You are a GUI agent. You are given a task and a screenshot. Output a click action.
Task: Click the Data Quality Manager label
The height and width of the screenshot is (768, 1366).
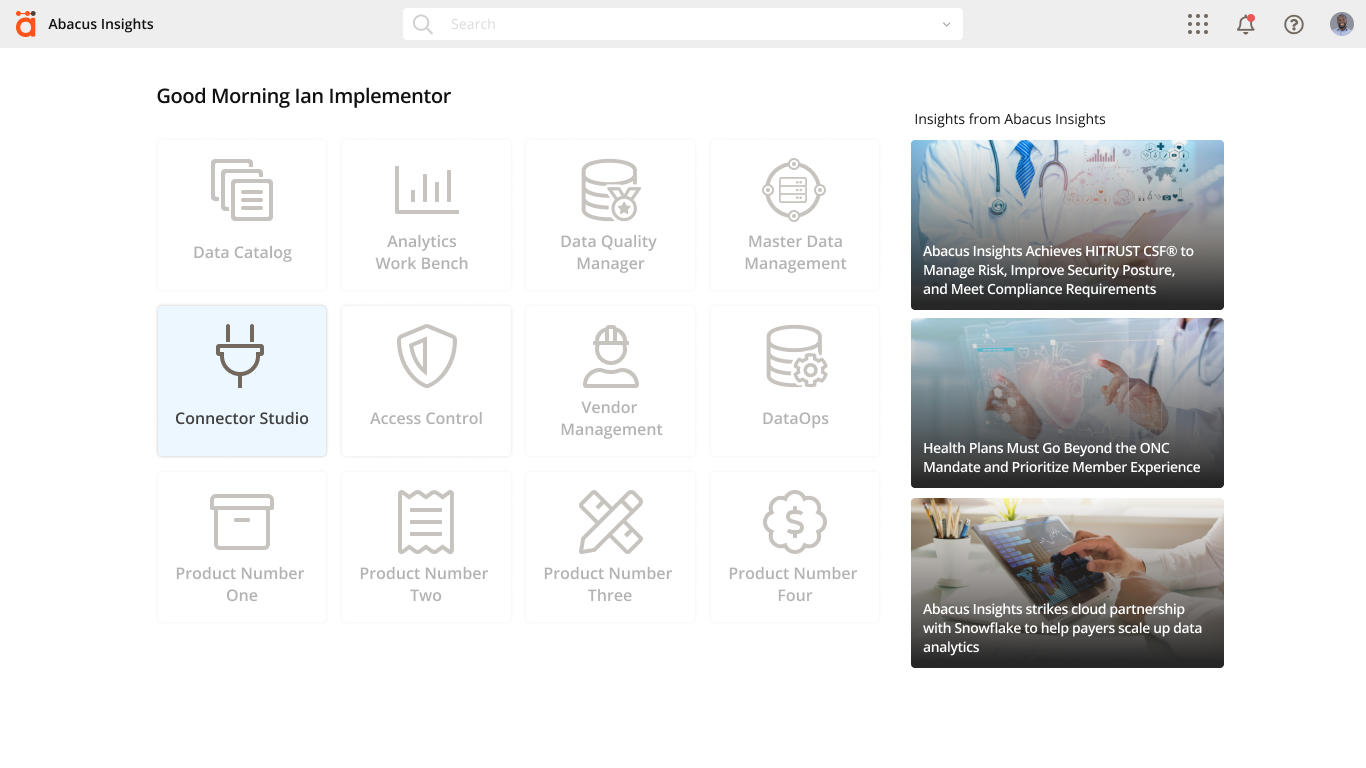(609, 252)
